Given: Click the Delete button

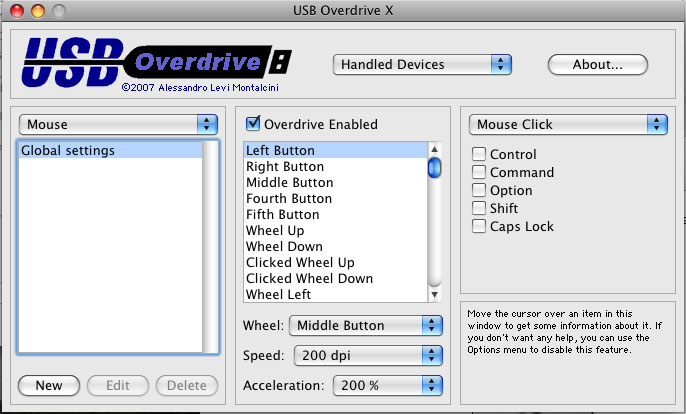Looking at the screenshot, I should click(x=187, y=386).
